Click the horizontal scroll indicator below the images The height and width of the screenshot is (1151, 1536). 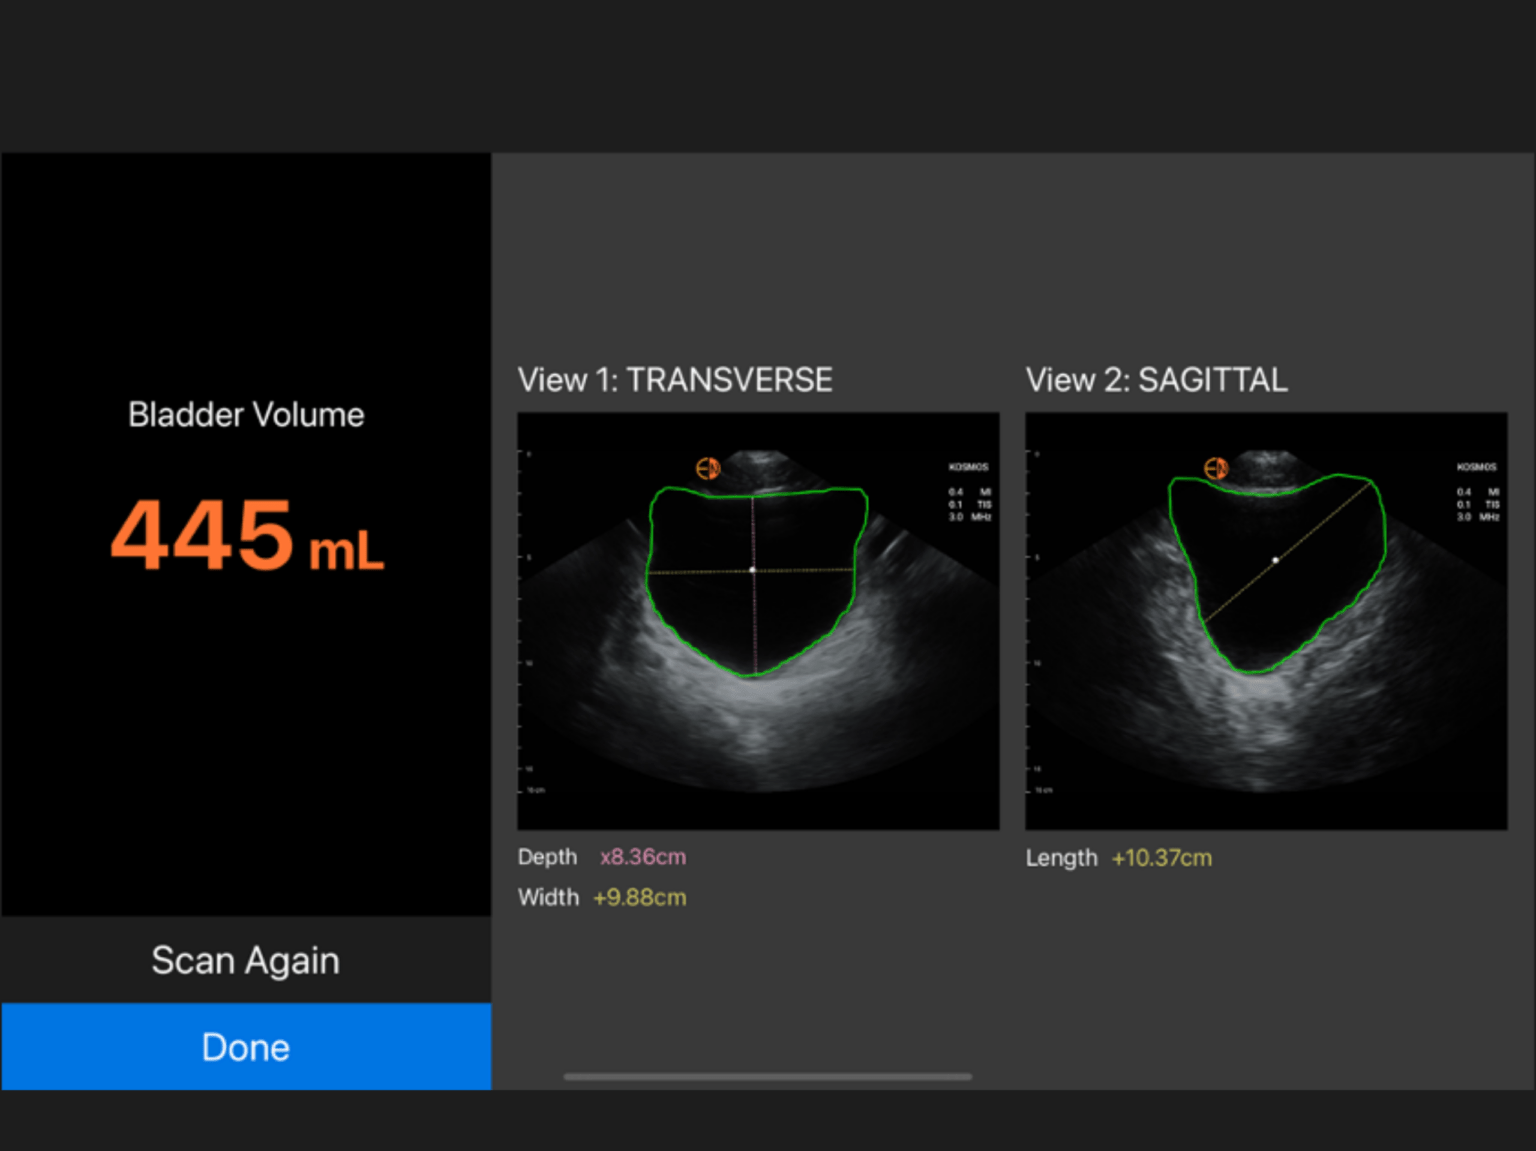(768, 1077)
